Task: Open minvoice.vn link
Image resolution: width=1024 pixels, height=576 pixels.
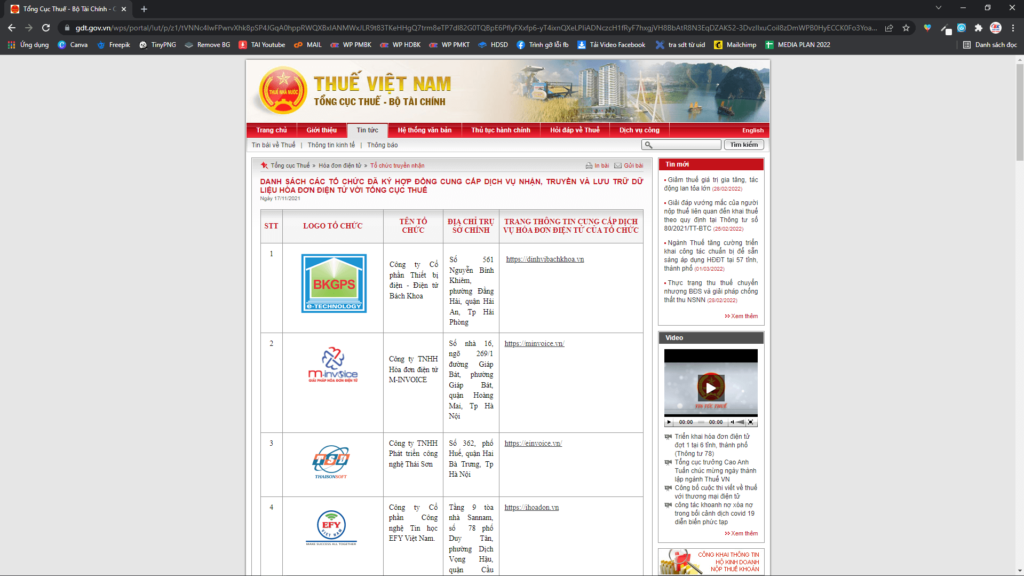Action: pyautogui.click(x=534, y=344)
